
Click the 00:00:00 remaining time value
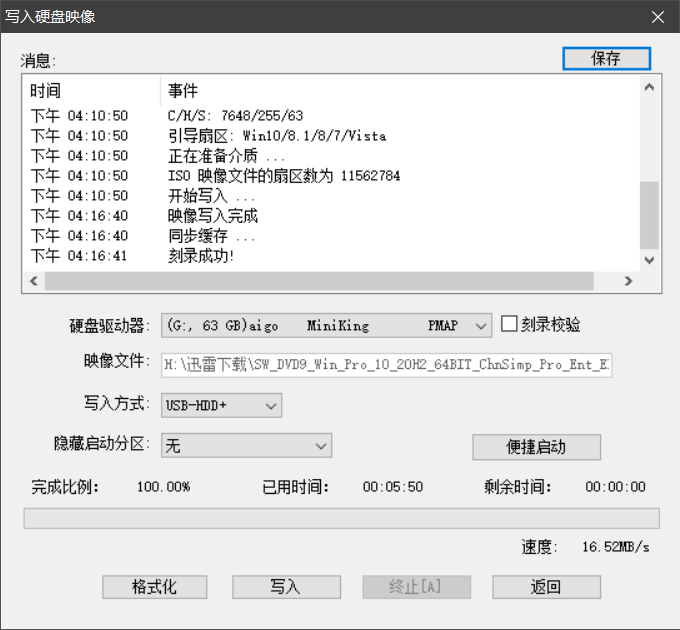pyautogui.click(x=615, y=487)
